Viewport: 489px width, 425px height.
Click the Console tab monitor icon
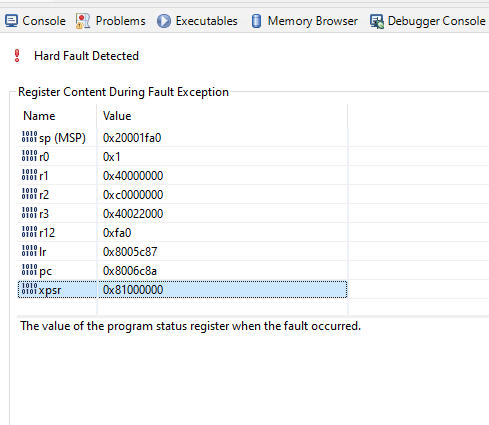(11, 21)
